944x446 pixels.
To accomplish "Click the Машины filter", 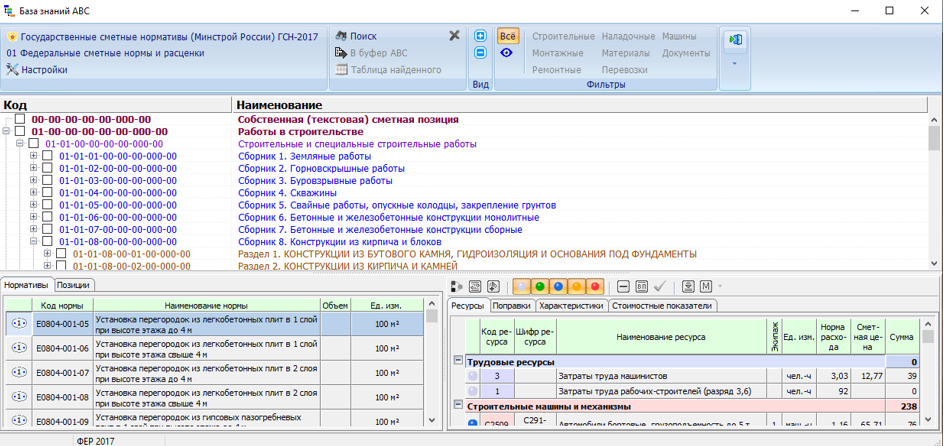I will point(680,36).
